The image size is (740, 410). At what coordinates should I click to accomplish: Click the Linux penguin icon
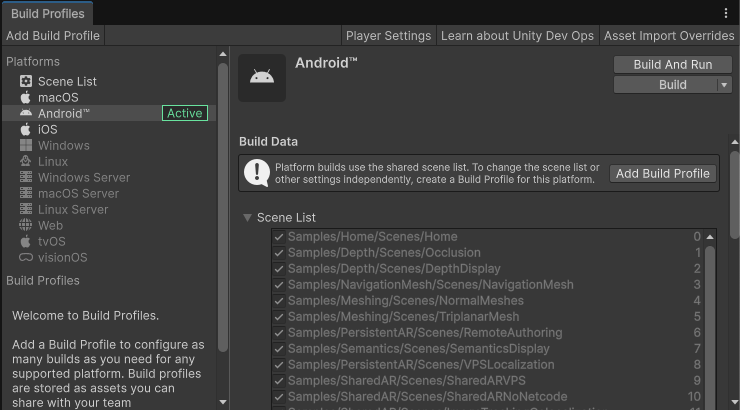26,161
